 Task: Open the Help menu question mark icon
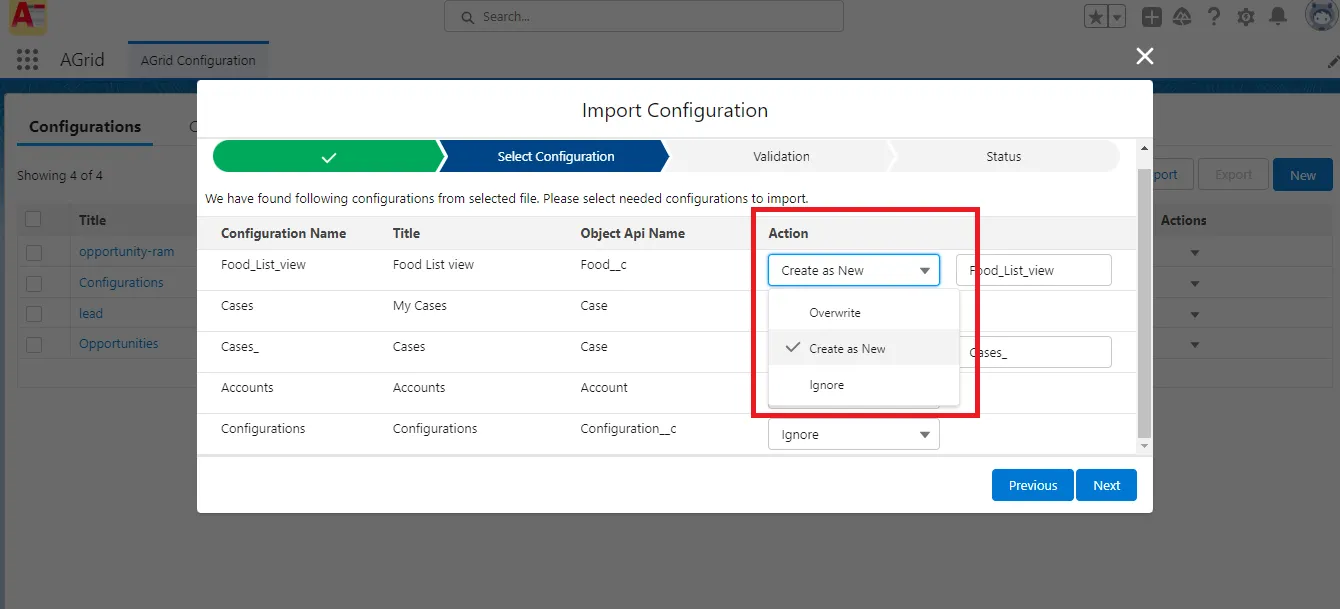click(x=1213, y=16)
